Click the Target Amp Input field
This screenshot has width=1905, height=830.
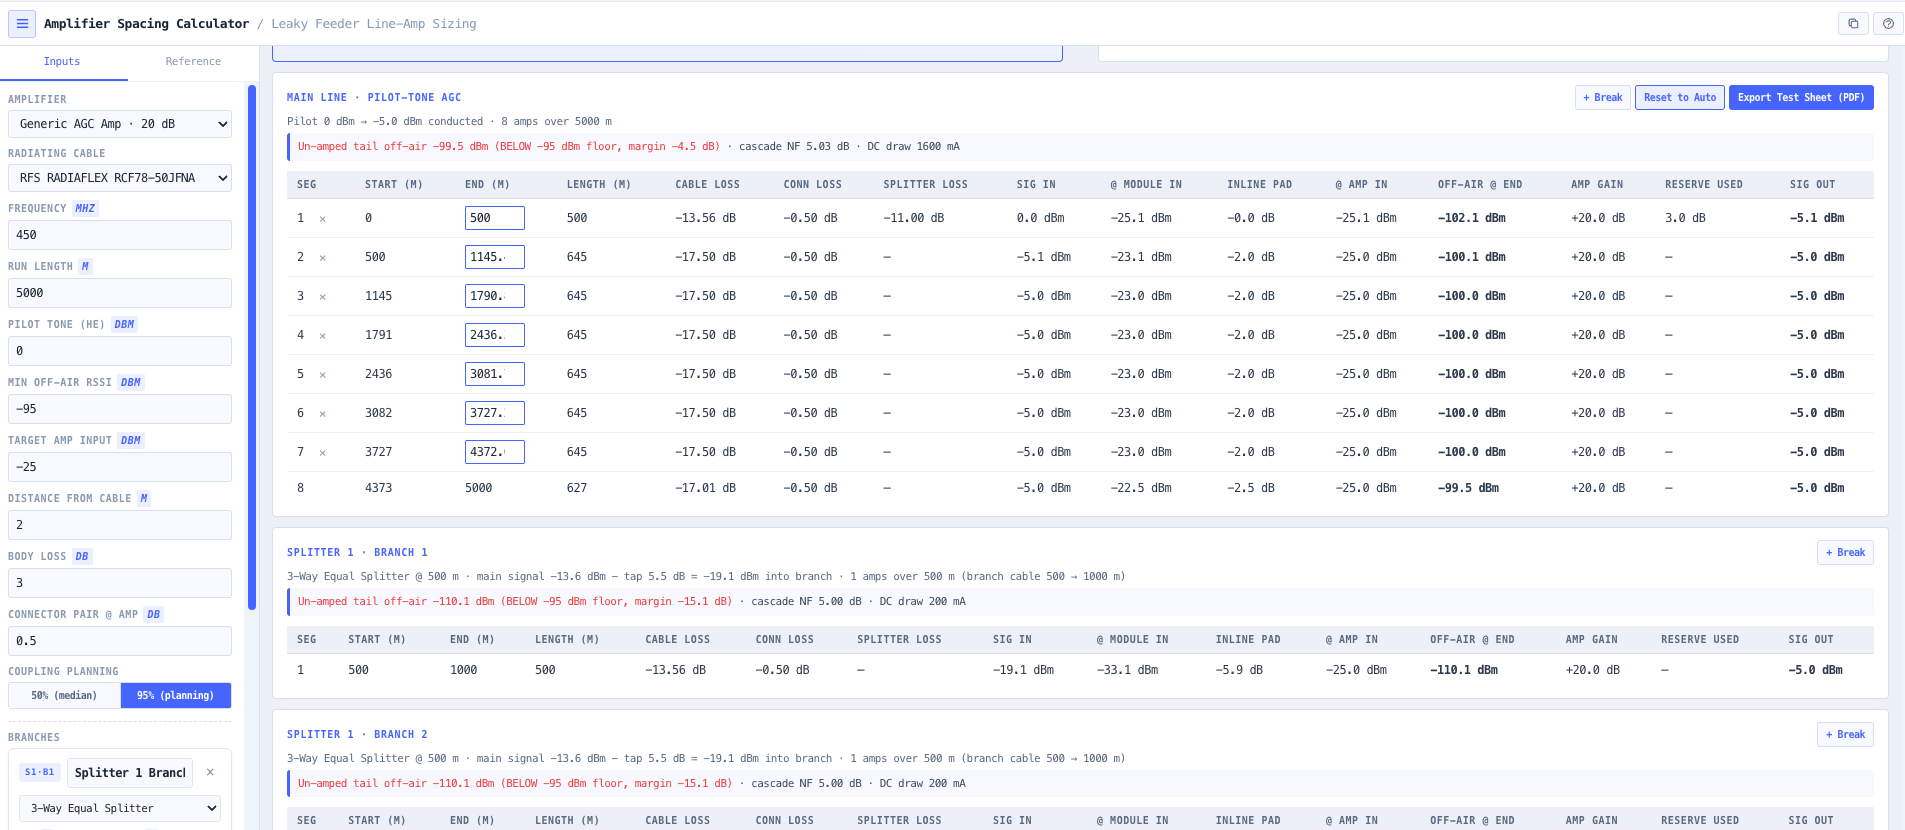pos(120,467)
